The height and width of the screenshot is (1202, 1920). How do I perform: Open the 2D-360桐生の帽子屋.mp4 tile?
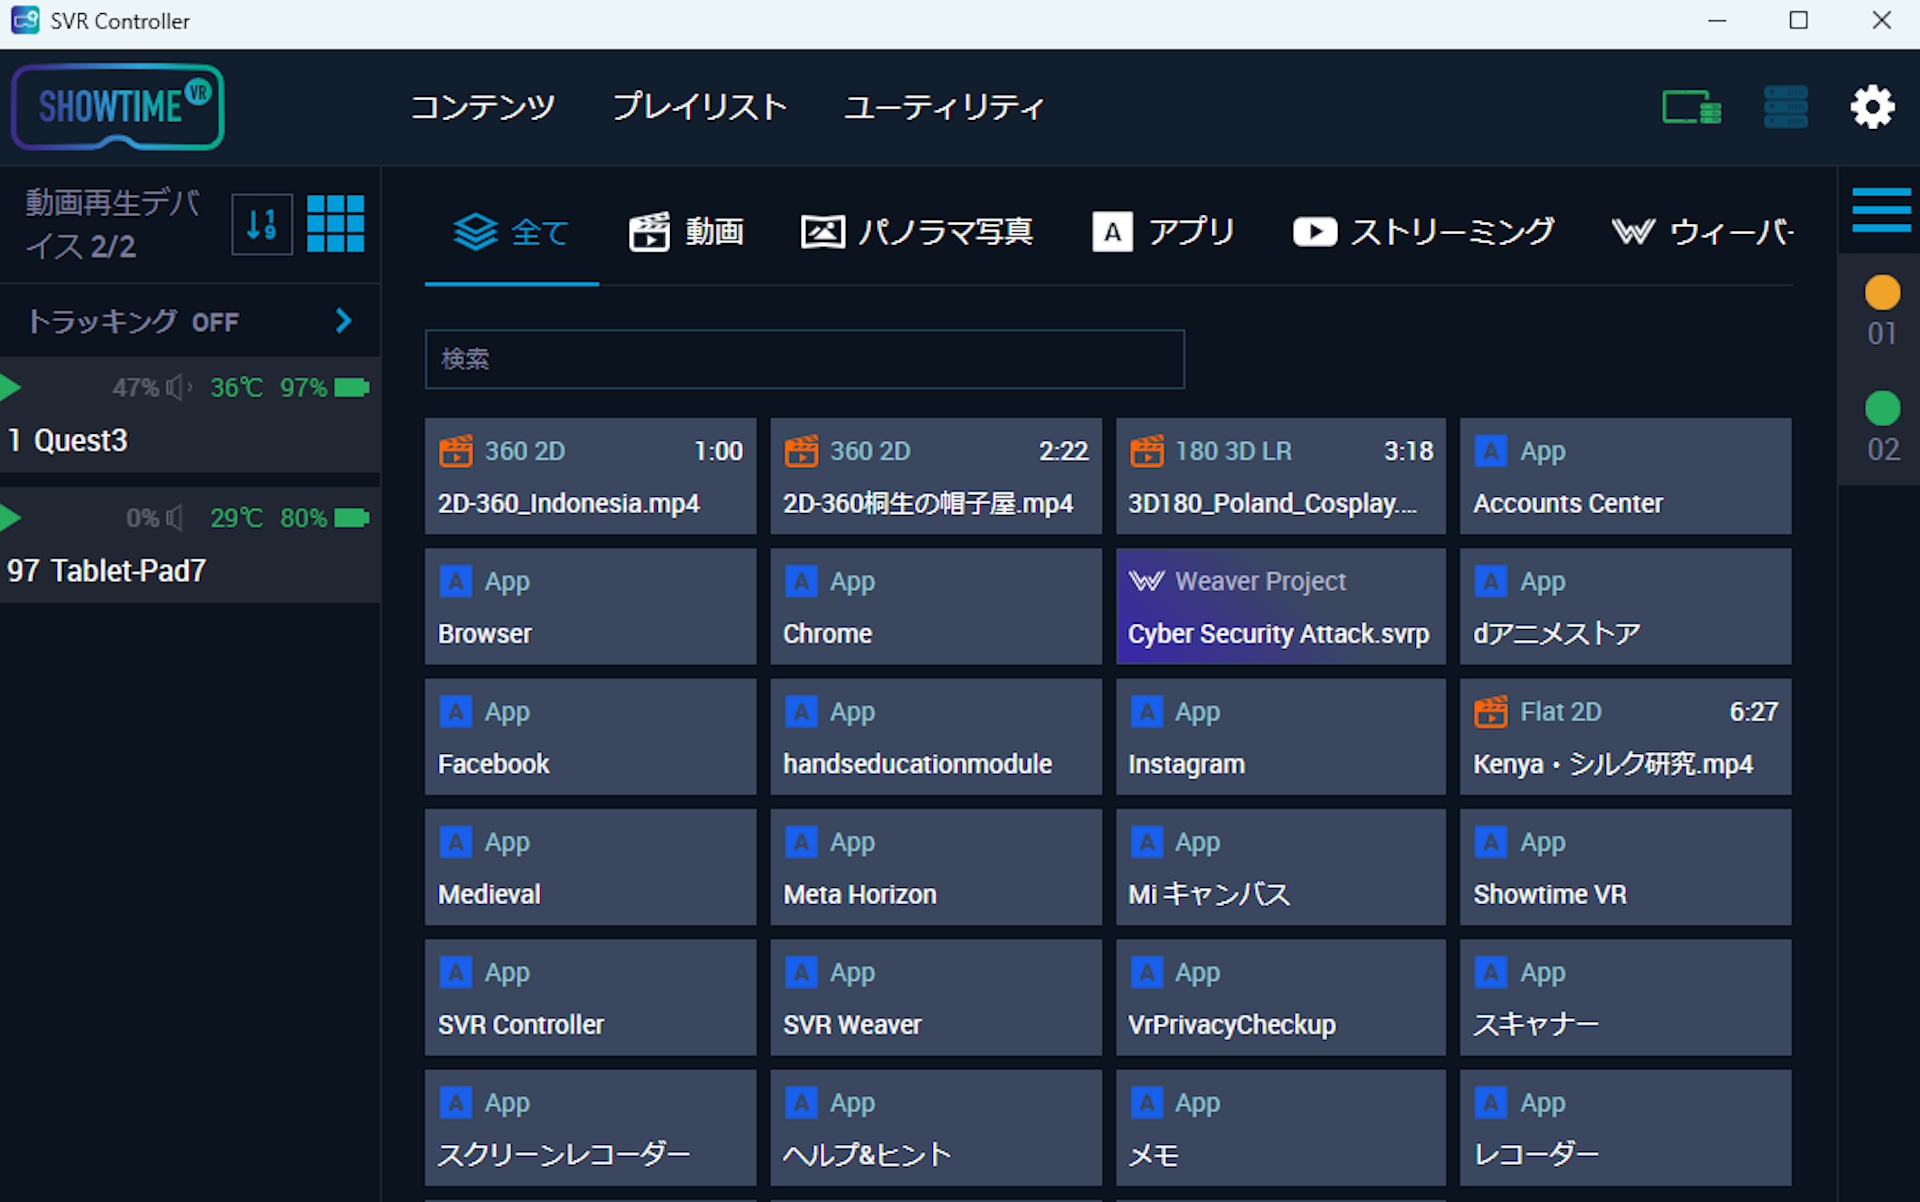pos(936,476)
